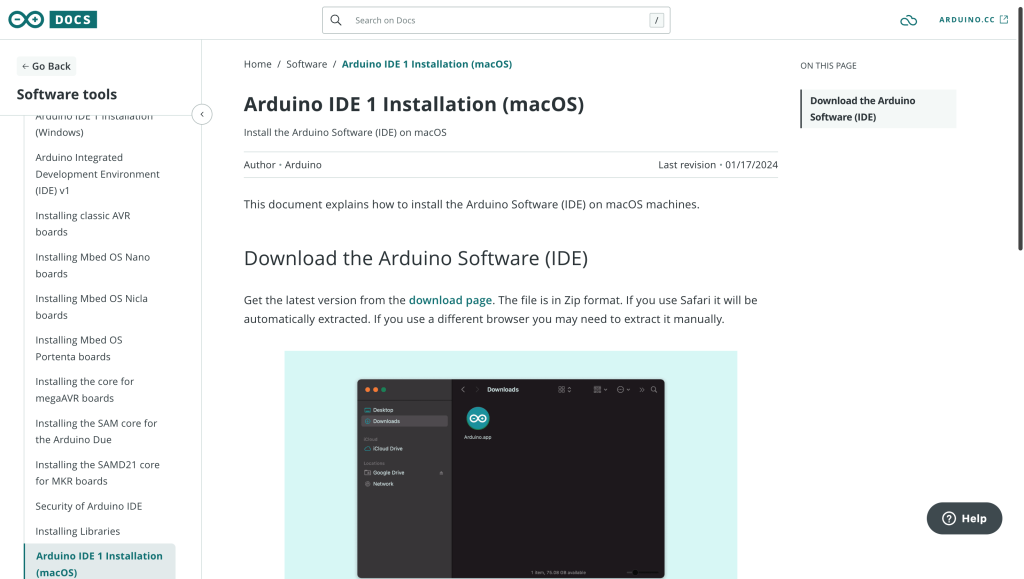1024x579 pixels.
Task: Open Installing the core for megaAVR boards
Action: pyautogui.click(x=84, y=390)
